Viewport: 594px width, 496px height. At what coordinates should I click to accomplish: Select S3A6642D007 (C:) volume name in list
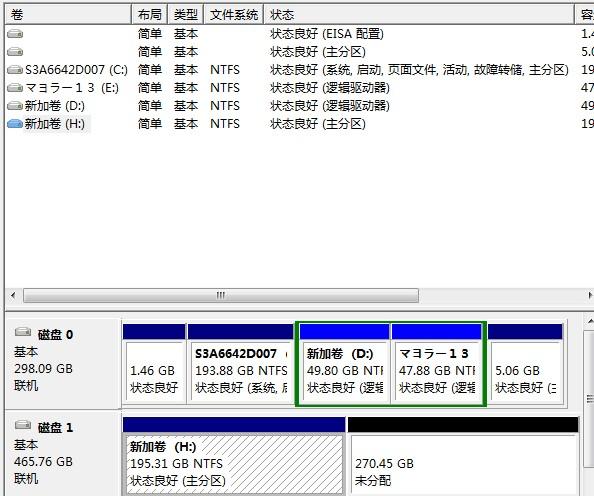pyautogui.click(x=76, y=70)
